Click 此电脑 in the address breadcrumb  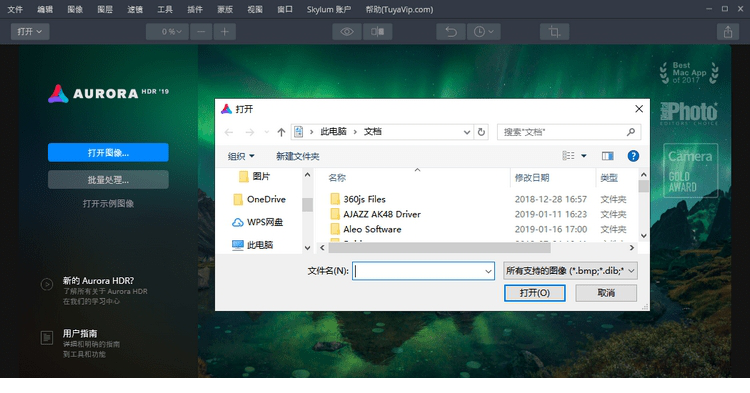[x=333, y=131]
